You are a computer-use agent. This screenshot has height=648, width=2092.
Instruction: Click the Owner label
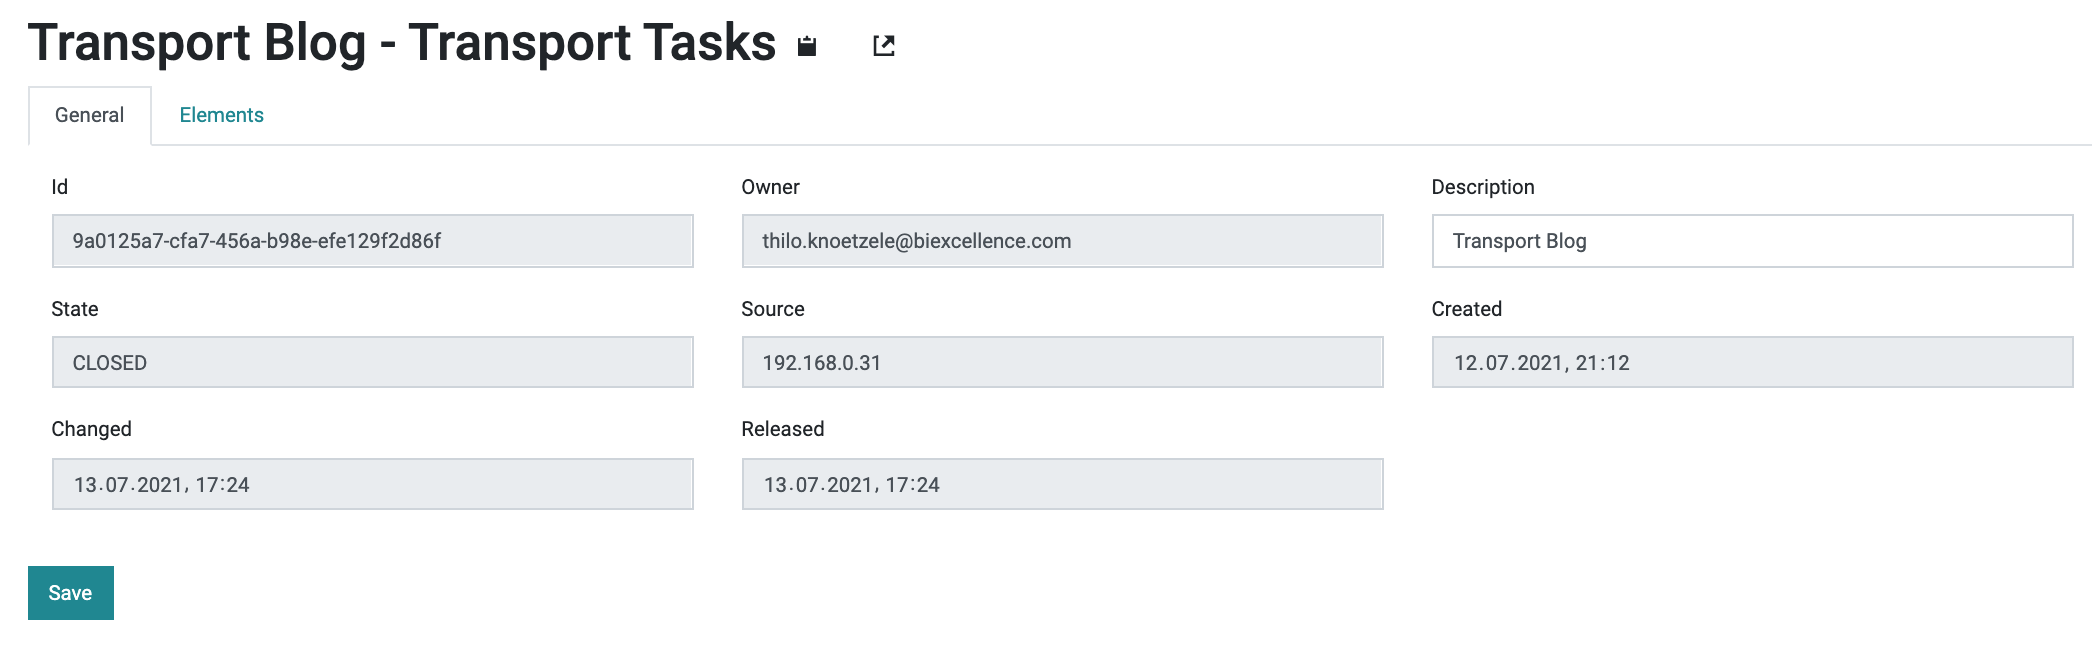coord(770,187)
